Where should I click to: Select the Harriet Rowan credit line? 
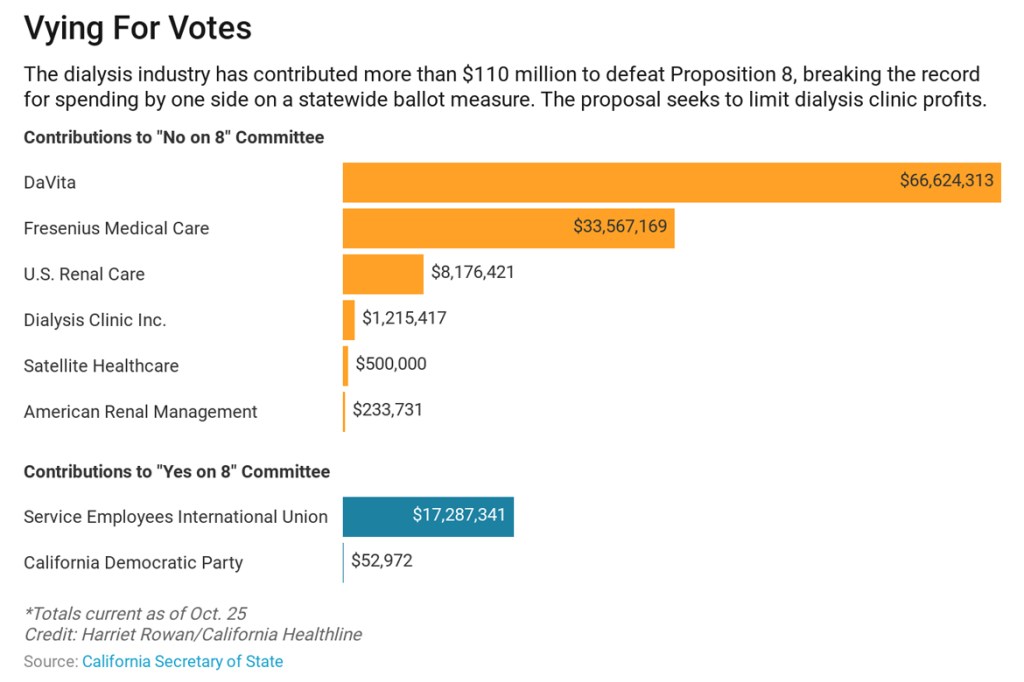(193, 634)
